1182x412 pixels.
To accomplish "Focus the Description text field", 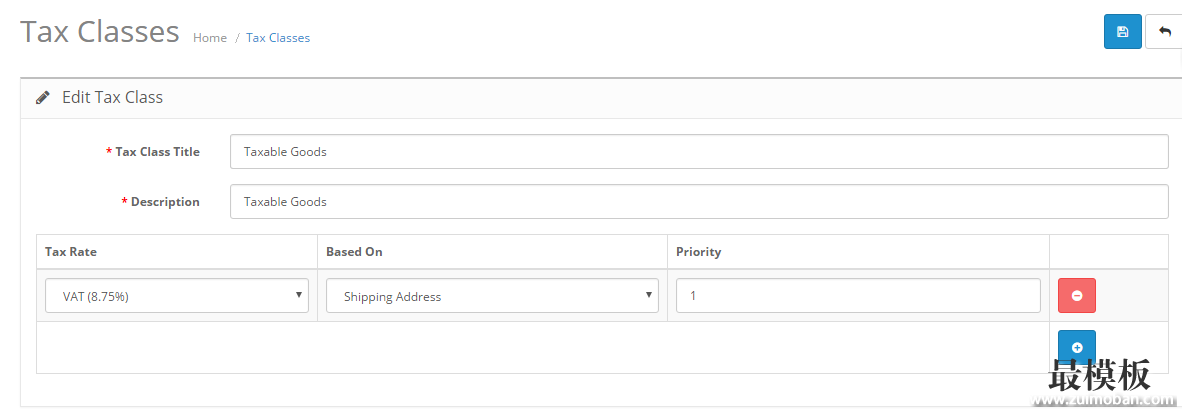I will (699, 202).
